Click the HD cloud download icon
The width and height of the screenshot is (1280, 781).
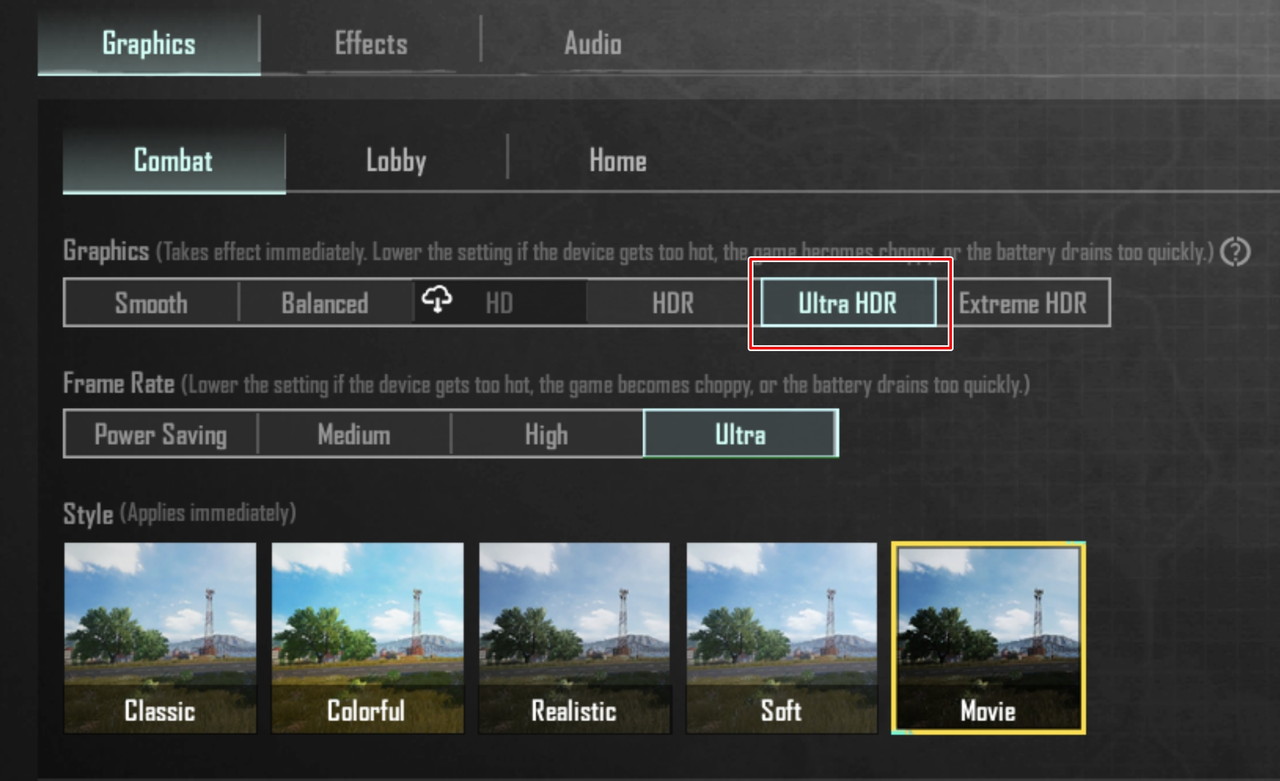coord(437,300)
